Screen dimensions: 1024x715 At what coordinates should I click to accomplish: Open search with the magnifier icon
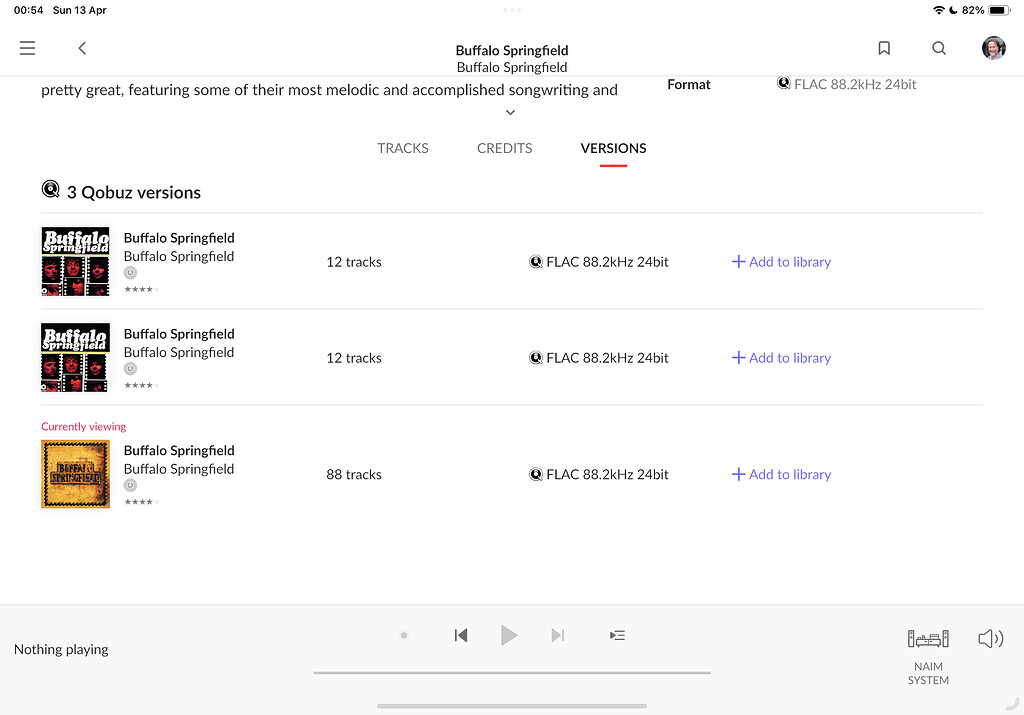pyautogui.click(x=938, y=48)
